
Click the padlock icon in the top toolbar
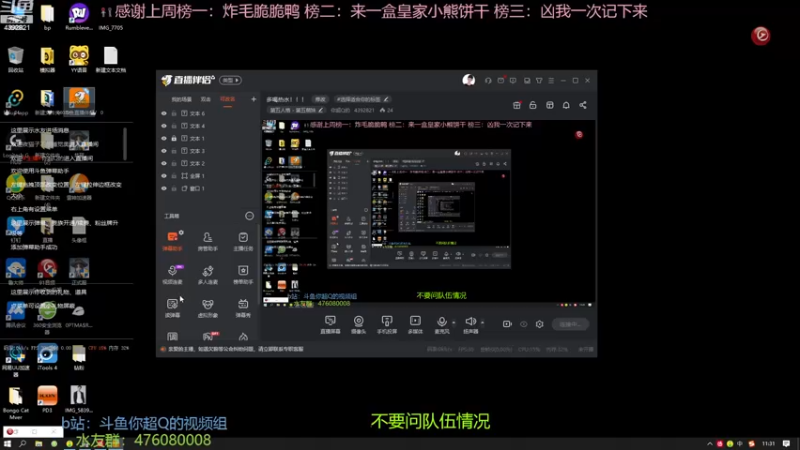[533, 105]
